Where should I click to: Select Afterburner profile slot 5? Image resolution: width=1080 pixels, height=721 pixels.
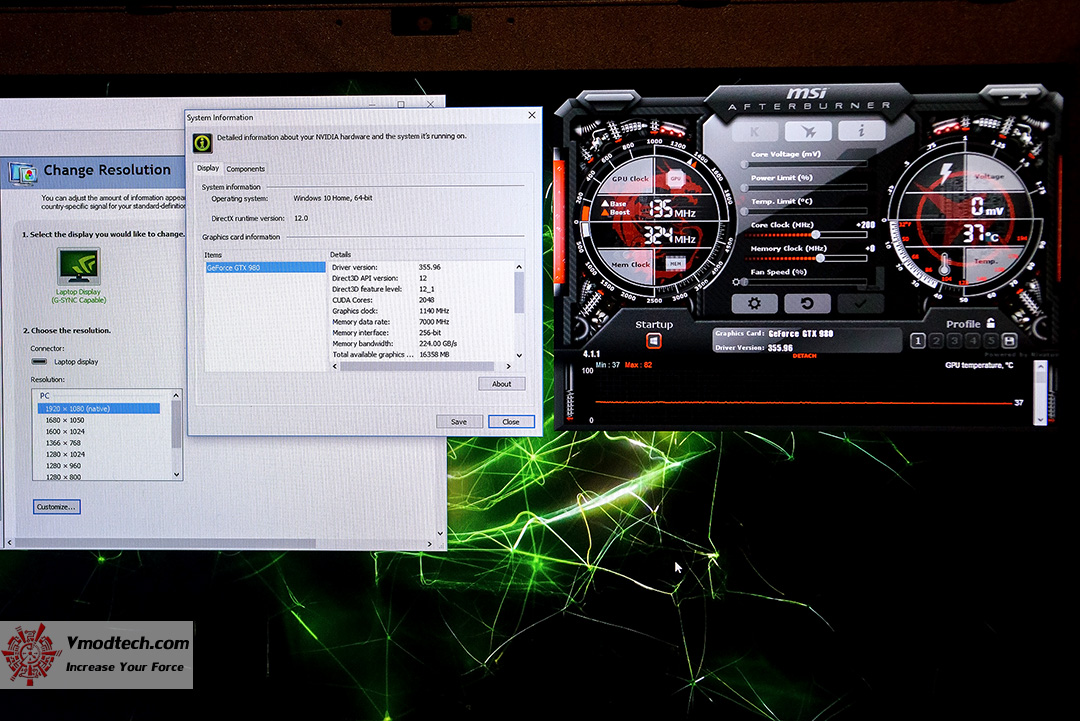[990, 340]
